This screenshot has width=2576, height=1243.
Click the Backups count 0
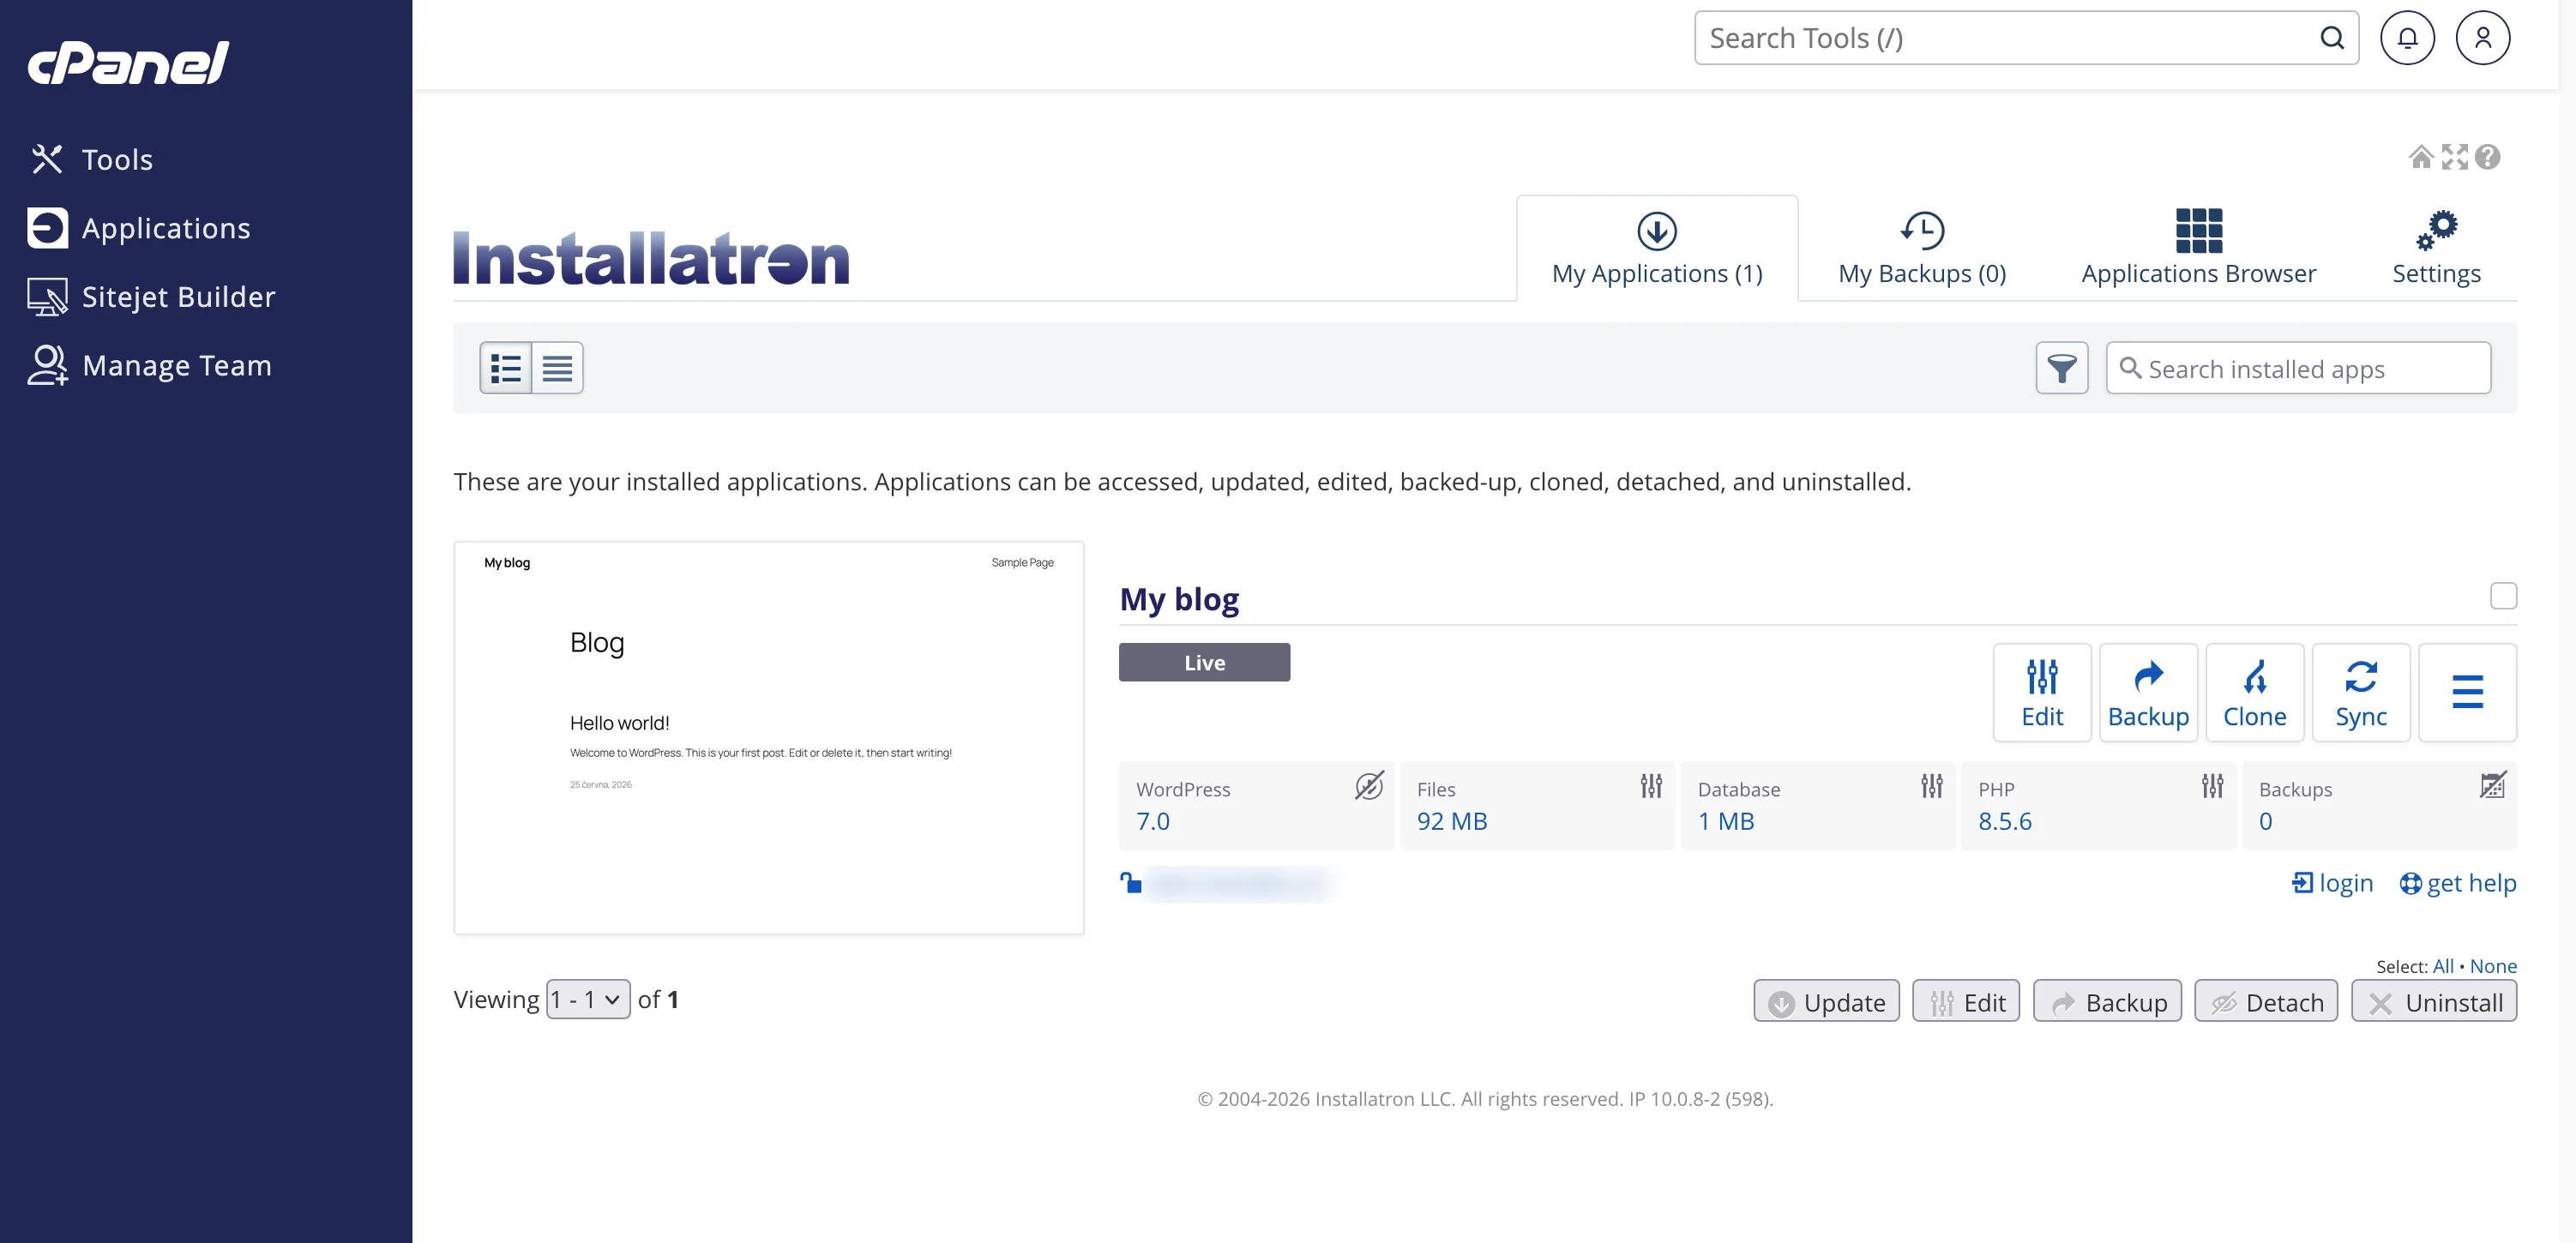pyautogui.click(x=2265, y=821)
